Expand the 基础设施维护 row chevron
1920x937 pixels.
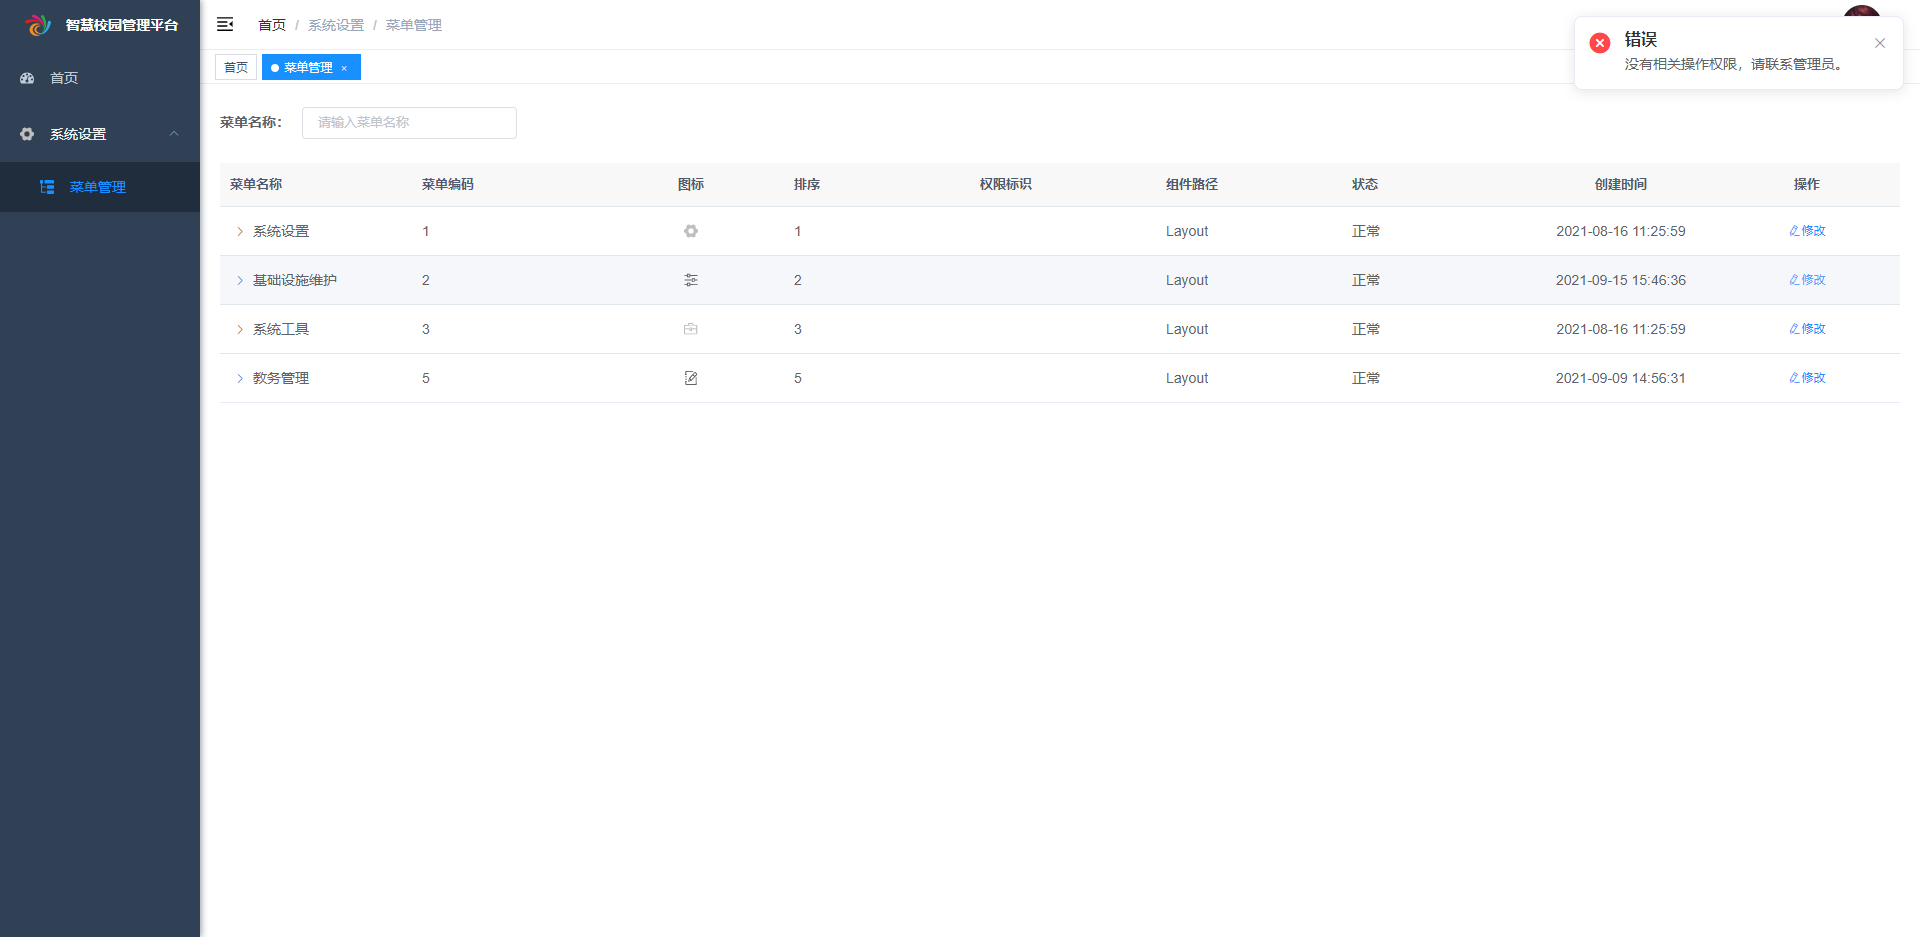tap(240, 280)
